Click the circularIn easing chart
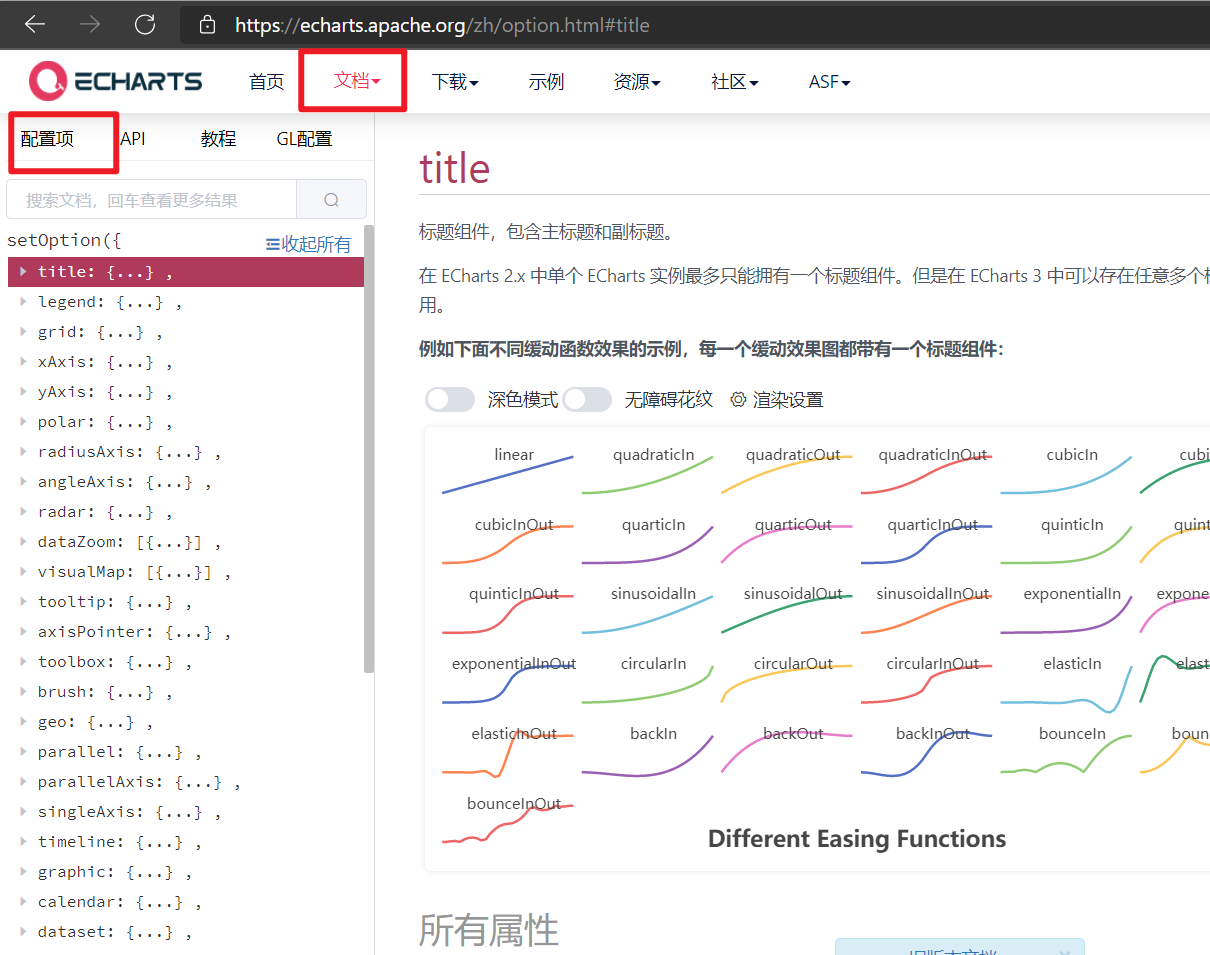This screenshot has height=955, width=1210. pos(648,680)
